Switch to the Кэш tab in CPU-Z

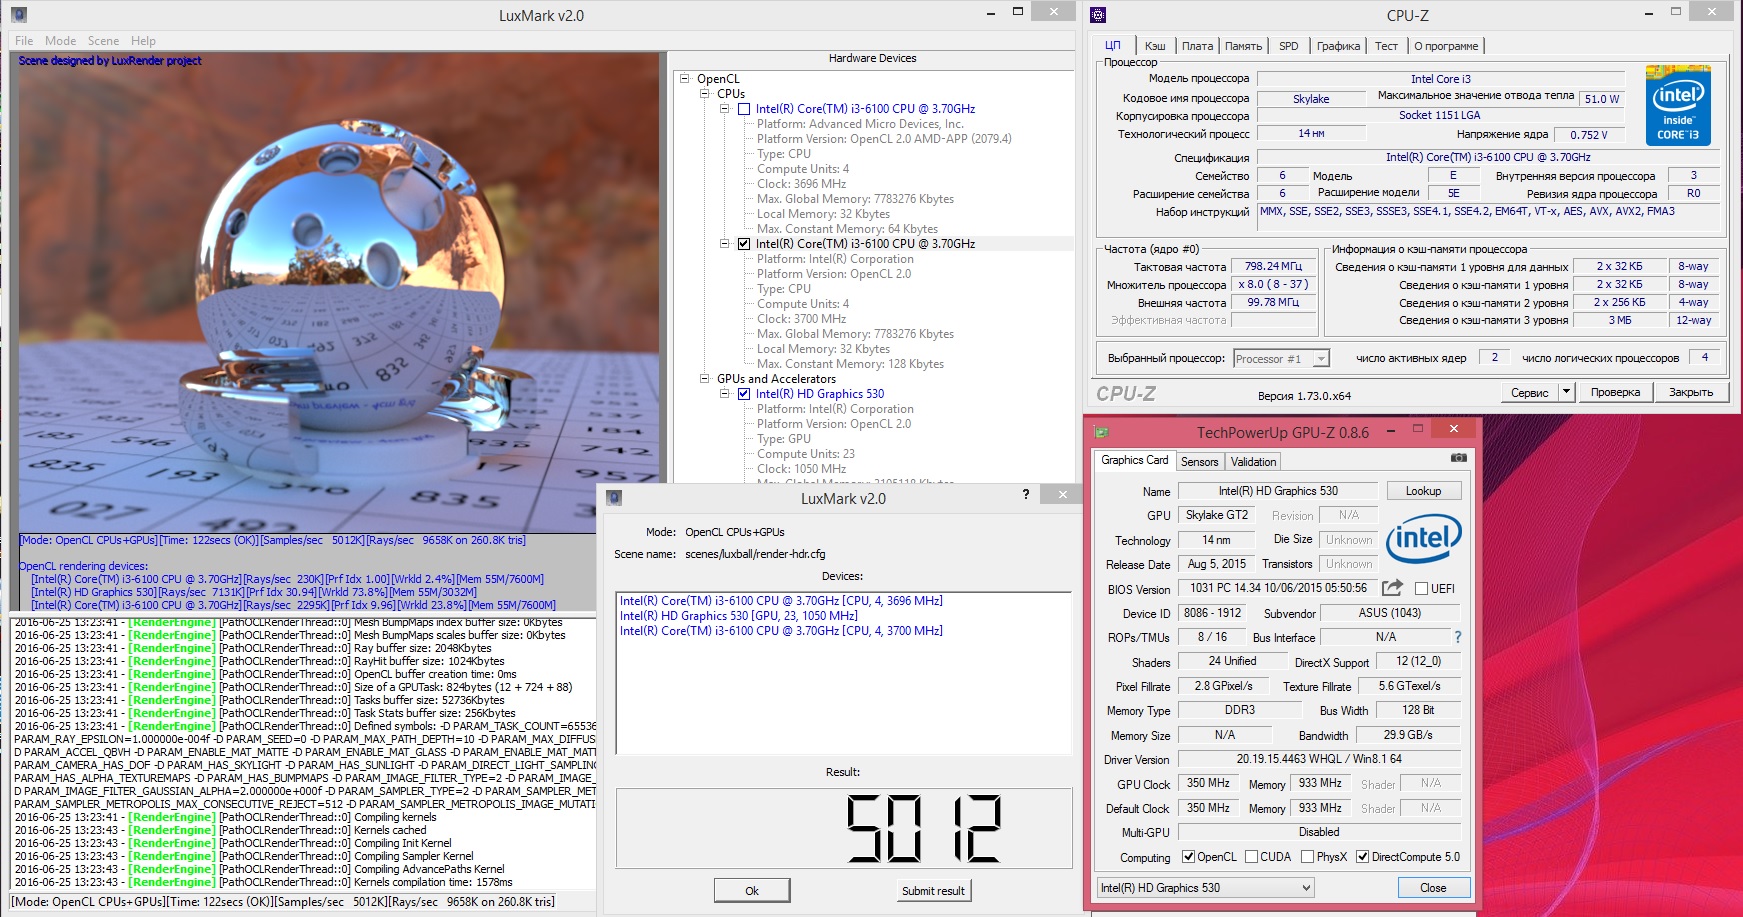click(1155, 46)
